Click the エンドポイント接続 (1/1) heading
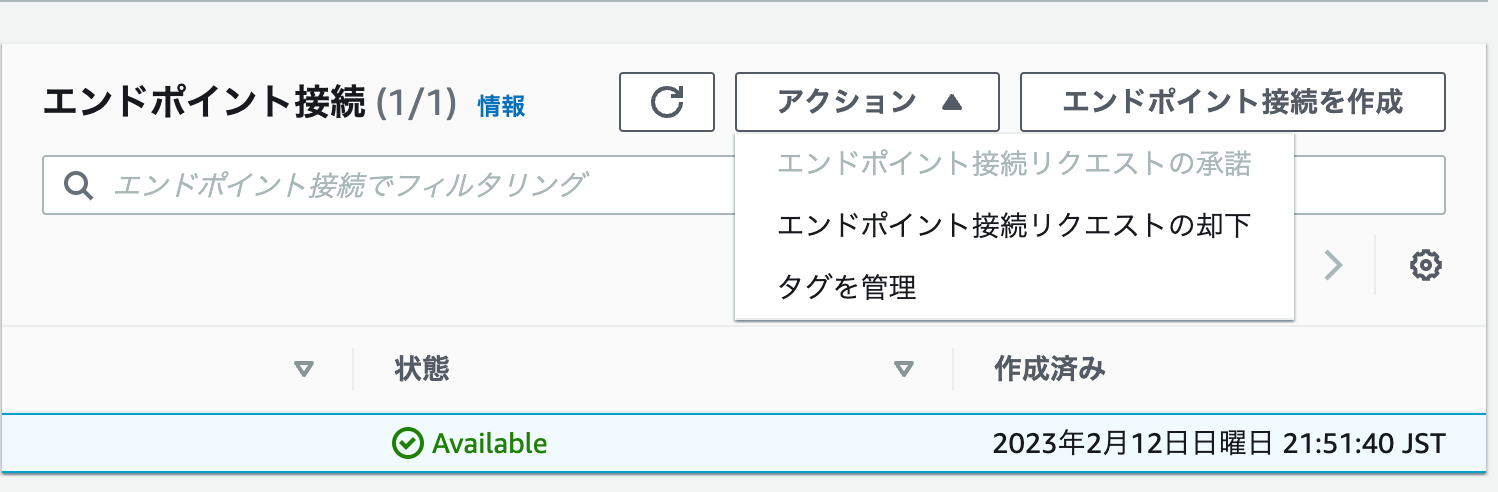 point(249,103)
